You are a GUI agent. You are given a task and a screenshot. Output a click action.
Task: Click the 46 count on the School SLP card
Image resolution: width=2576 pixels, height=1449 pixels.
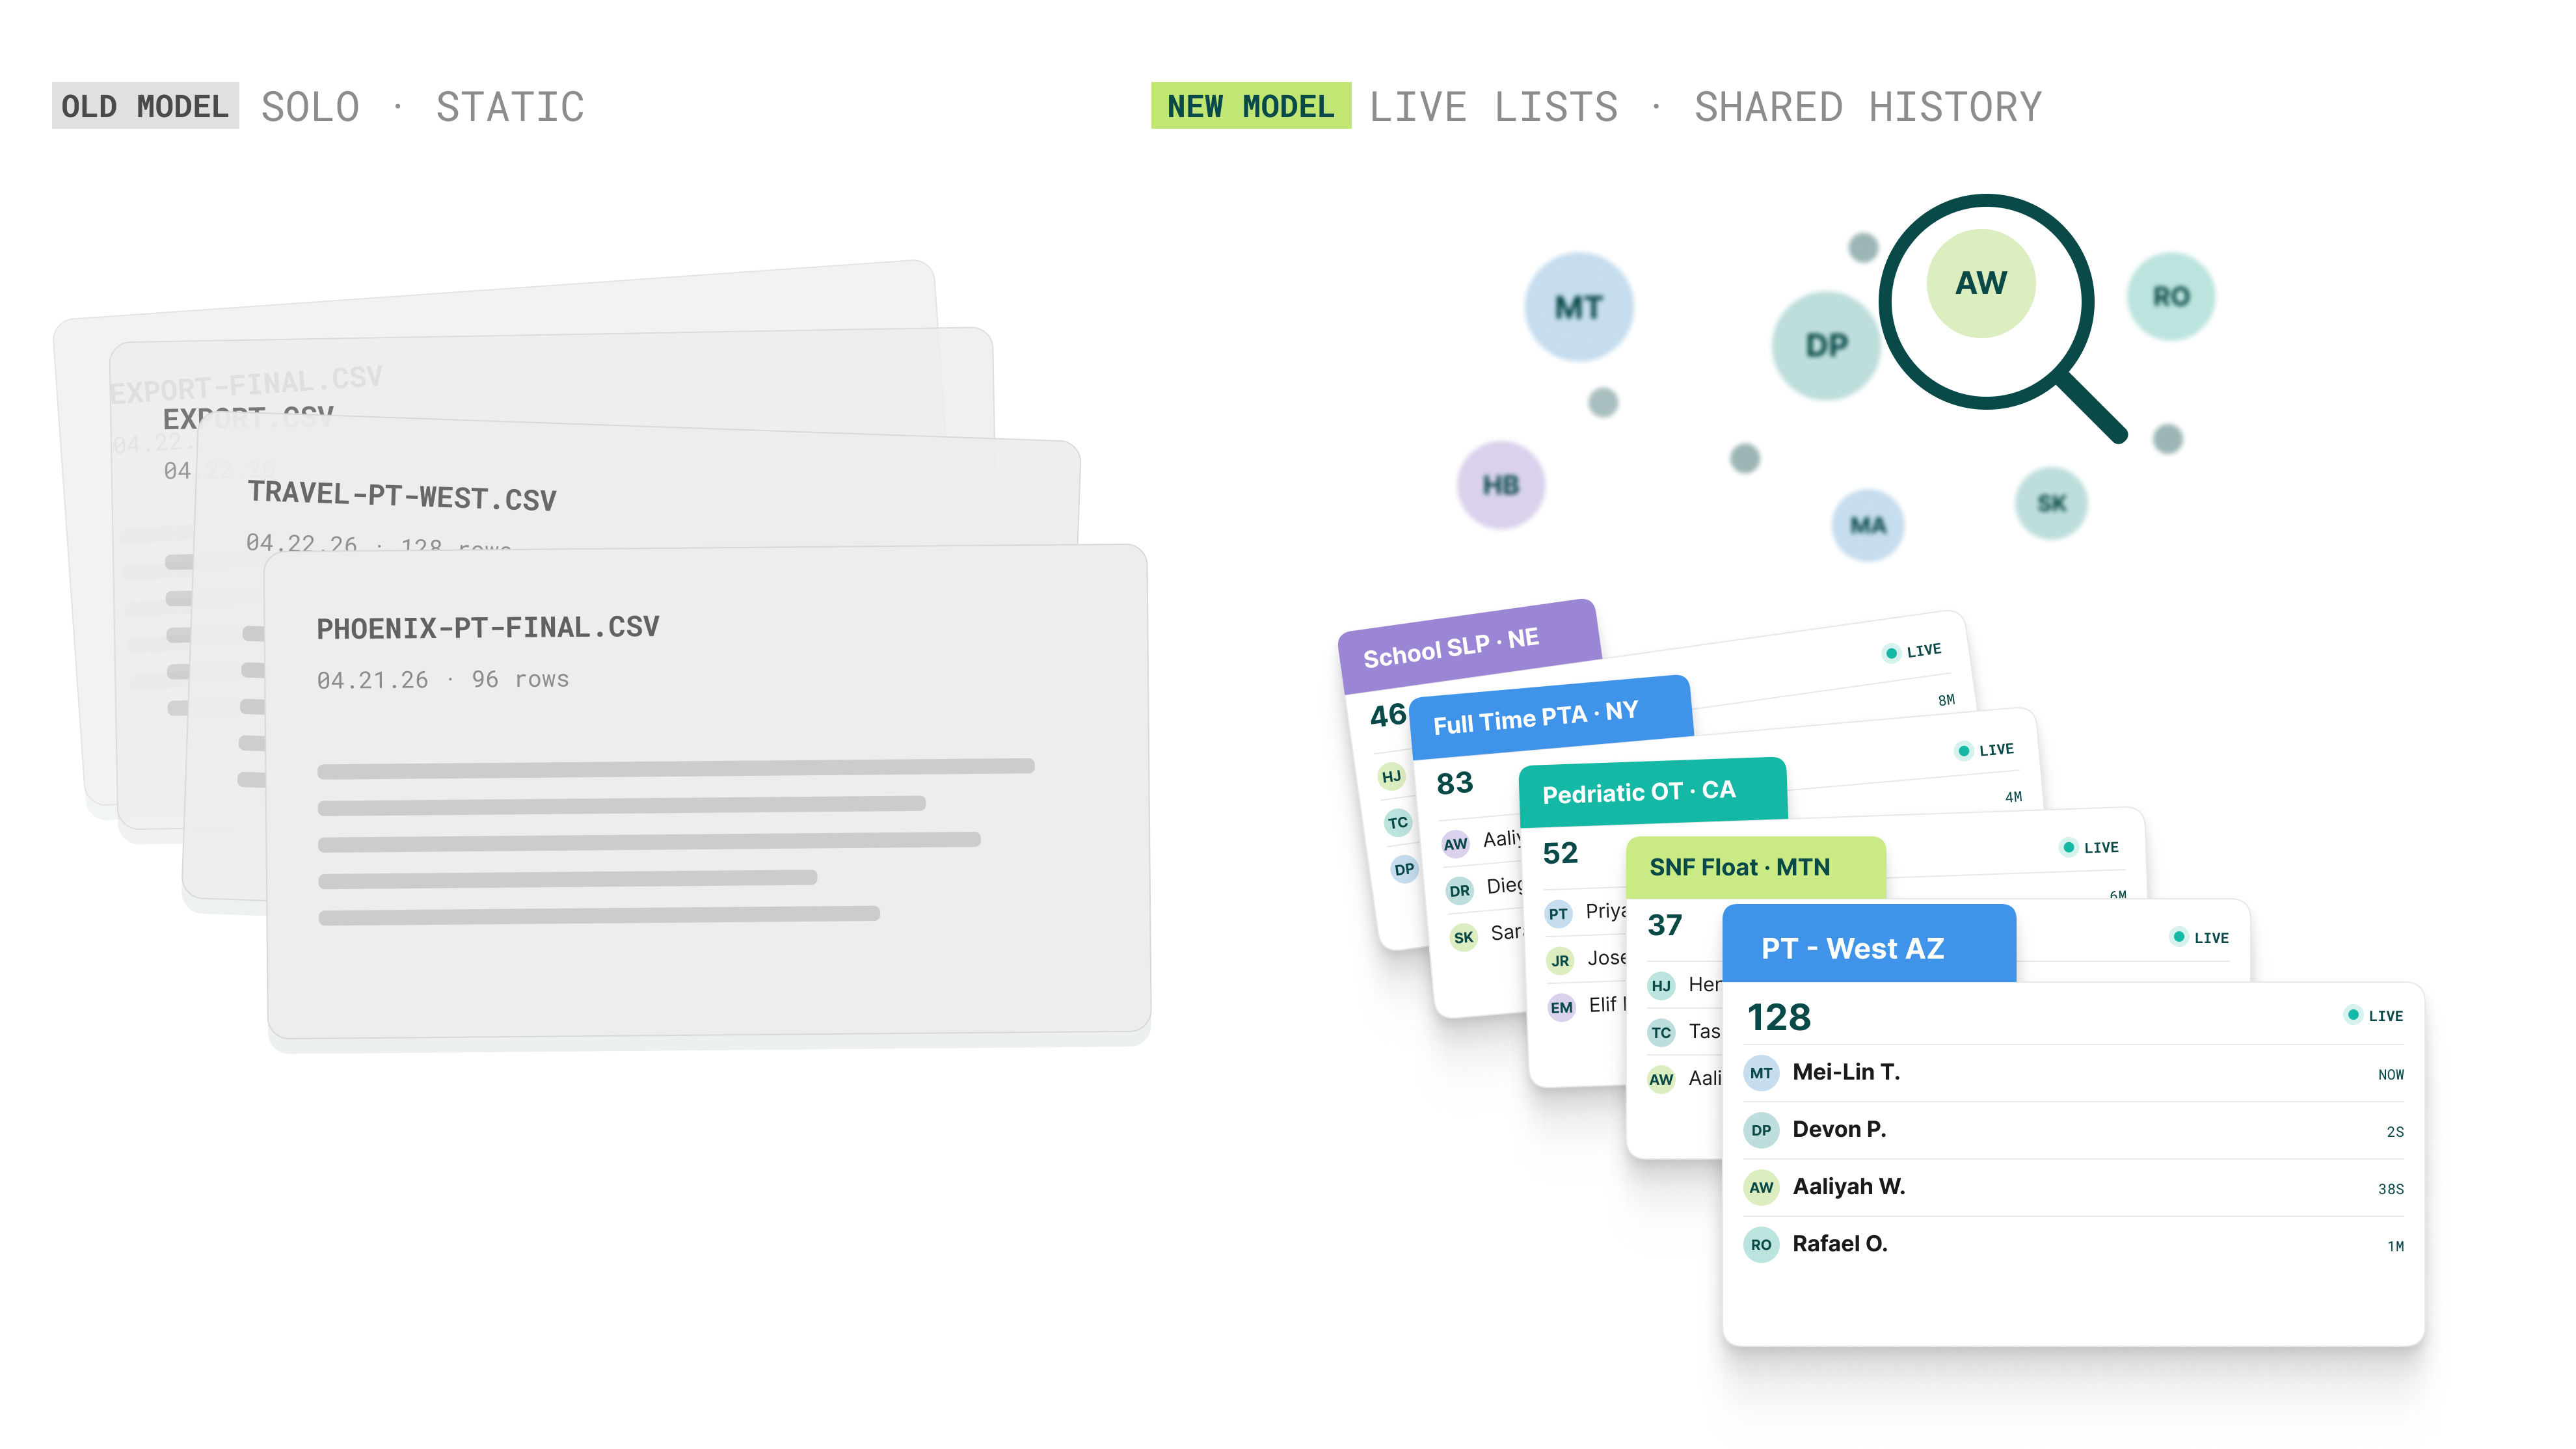pyautogui.click(x=1388, y=715)
